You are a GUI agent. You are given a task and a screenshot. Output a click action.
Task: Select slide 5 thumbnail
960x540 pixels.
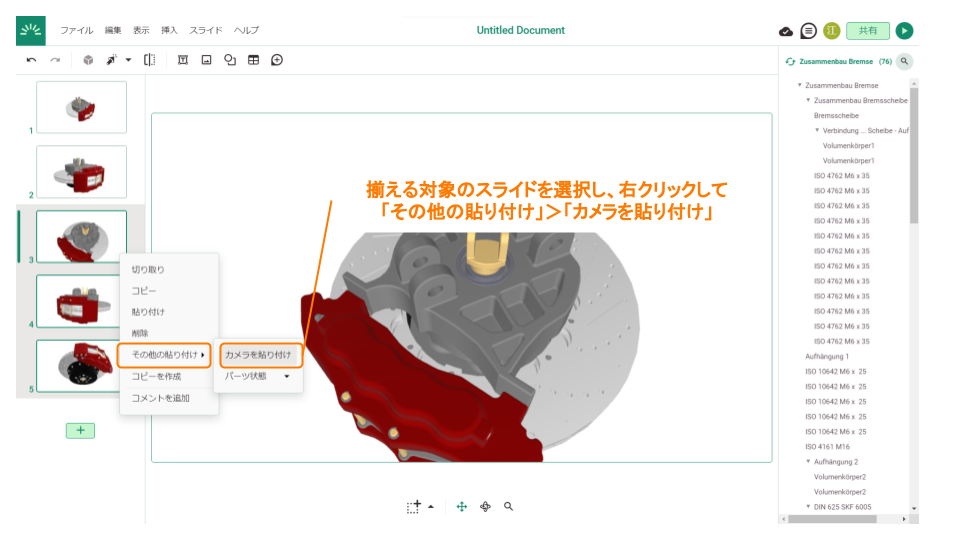78,366
